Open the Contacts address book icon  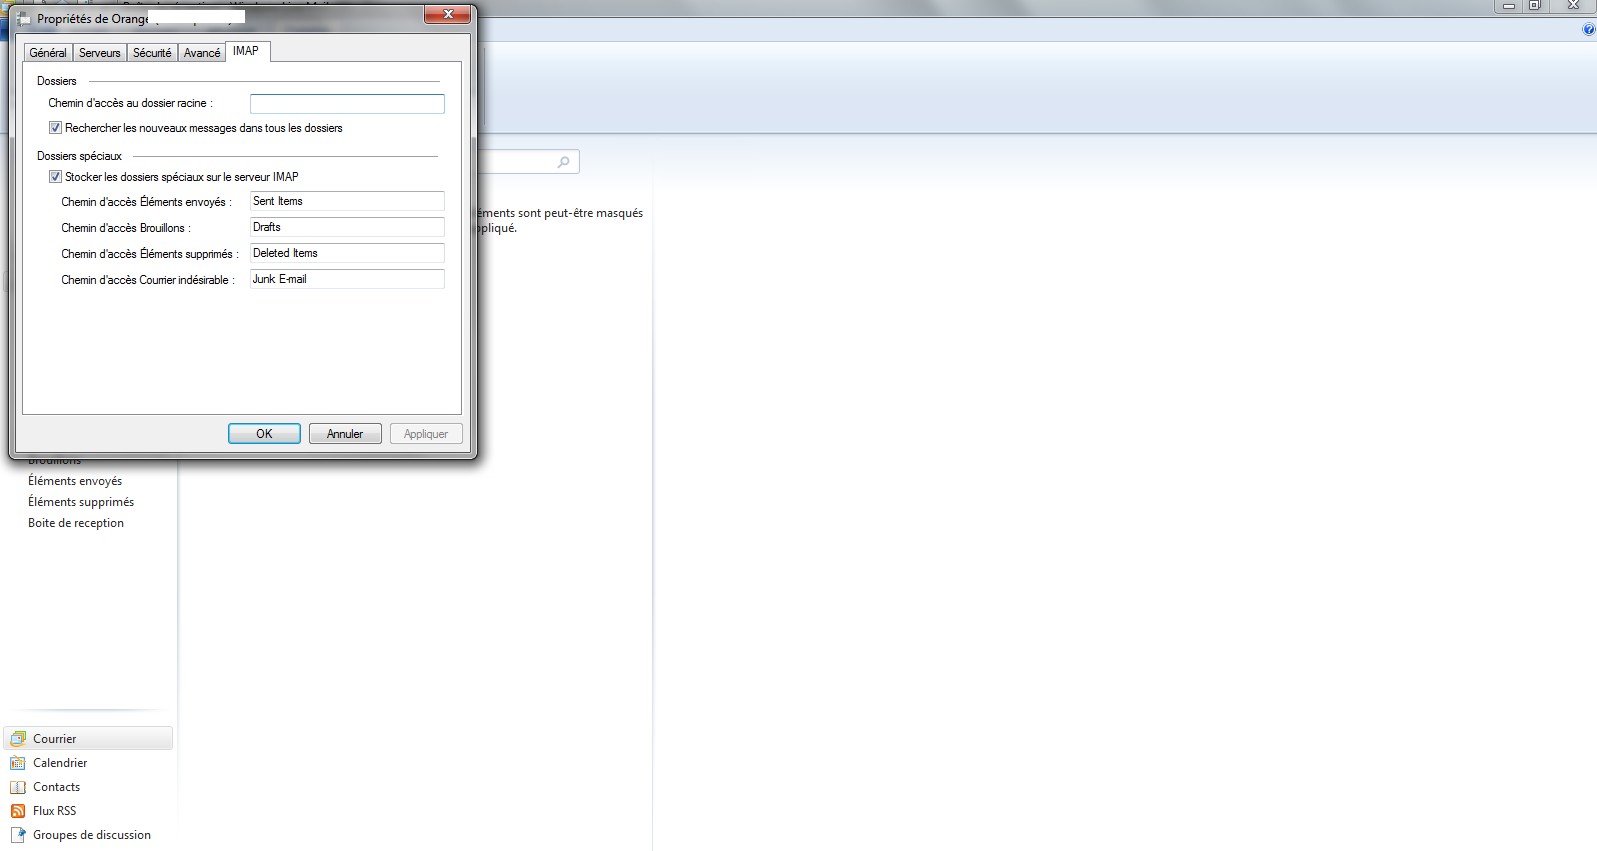point(18,787)
